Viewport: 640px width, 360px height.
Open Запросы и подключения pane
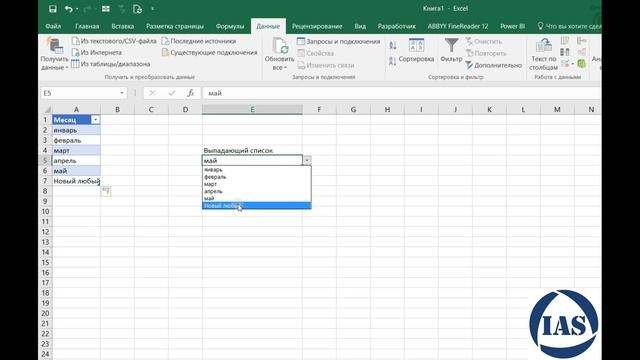pyautogui.click(x=339, y=41)
